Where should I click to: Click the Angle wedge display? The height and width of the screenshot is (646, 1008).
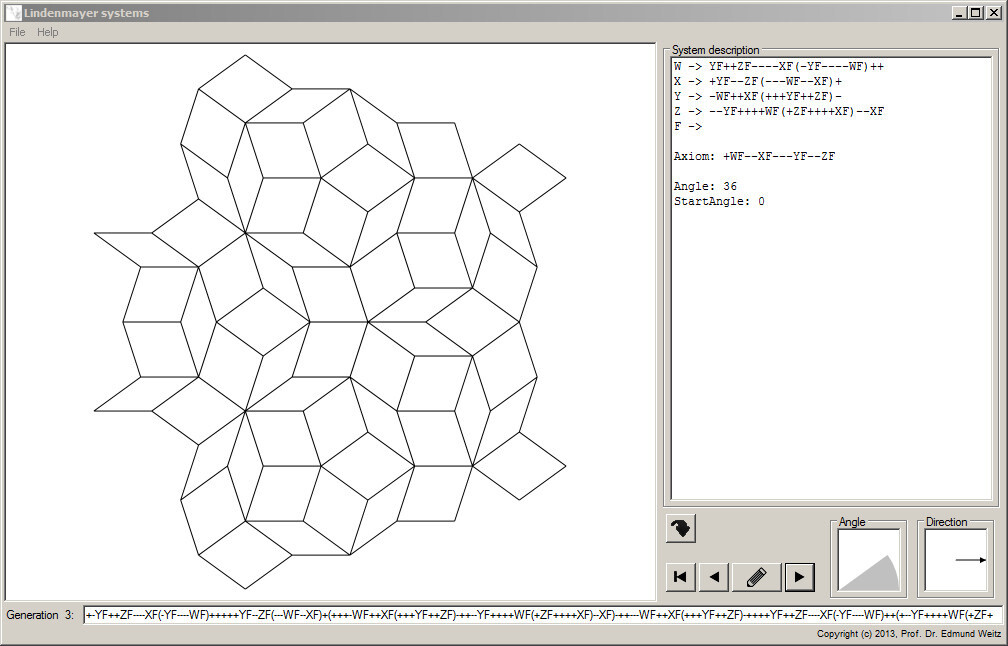868,561
